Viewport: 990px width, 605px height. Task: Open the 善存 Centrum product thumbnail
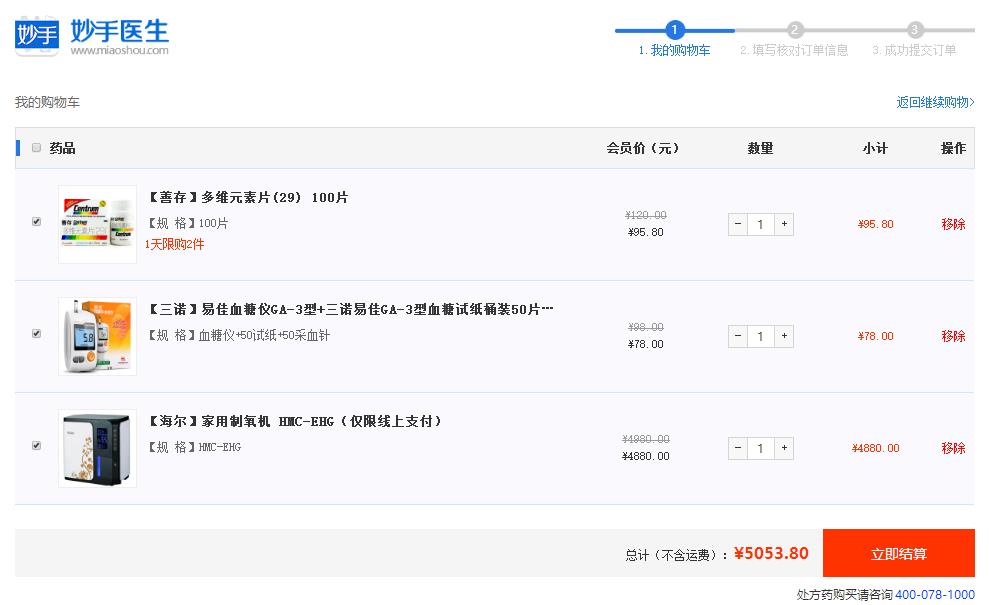(x=97, y=224)
